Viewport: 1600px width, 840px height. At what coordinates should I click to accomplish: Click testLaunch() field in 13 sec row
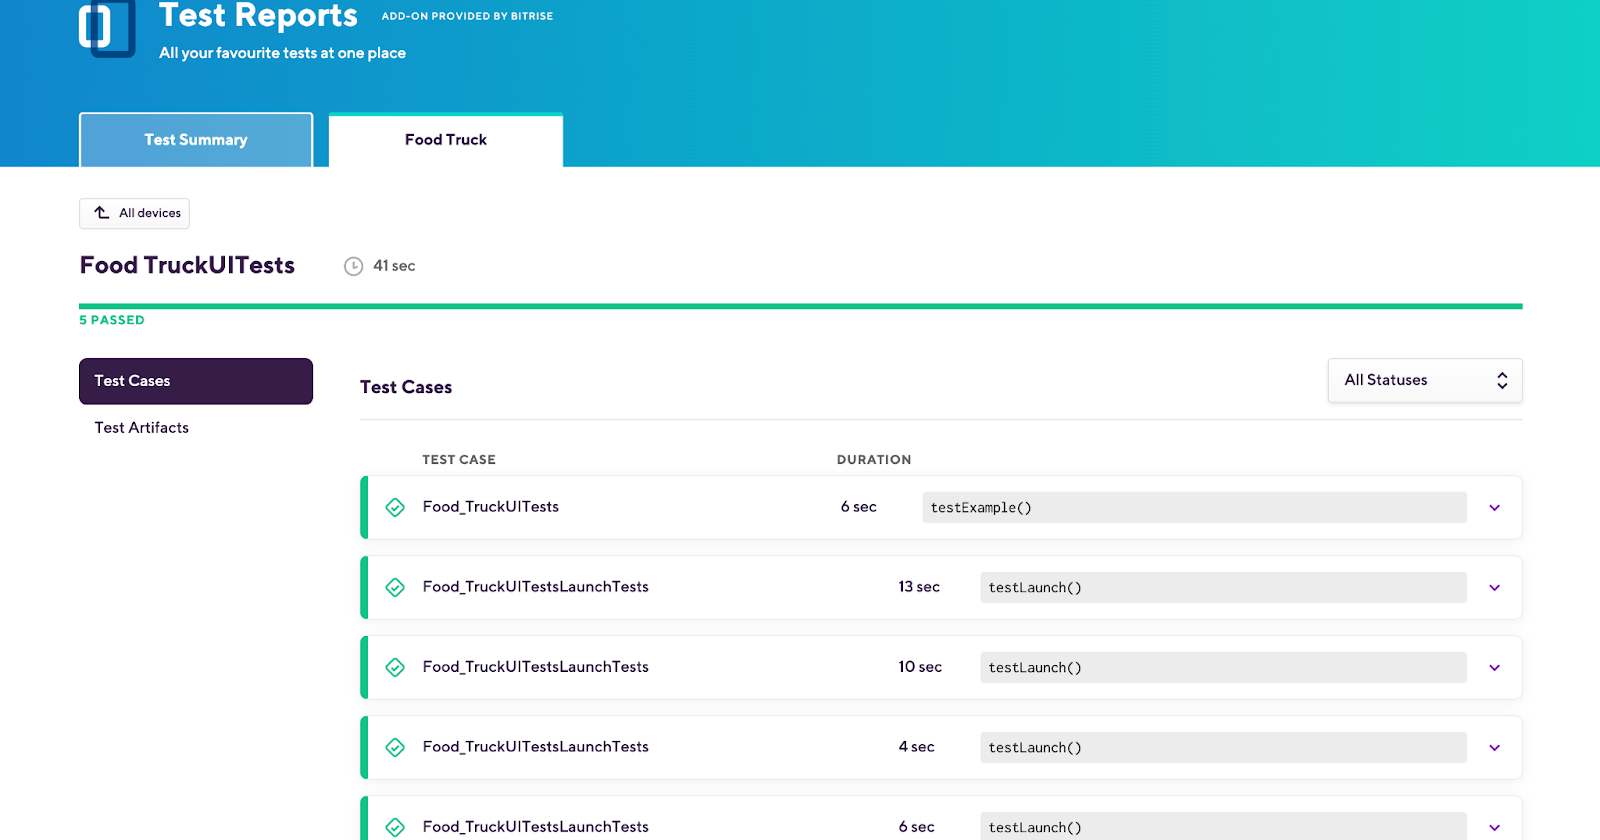[x=1223, y=588]
